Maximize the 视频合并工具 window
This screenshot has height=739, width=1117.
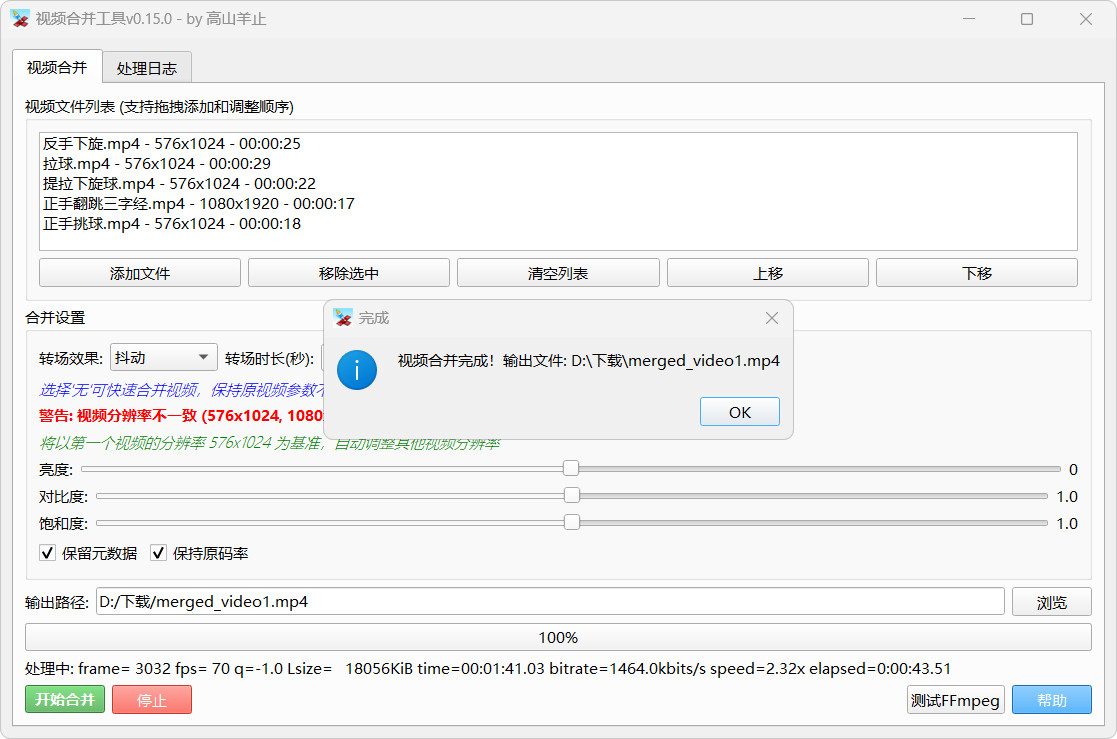click(1027, 19)
